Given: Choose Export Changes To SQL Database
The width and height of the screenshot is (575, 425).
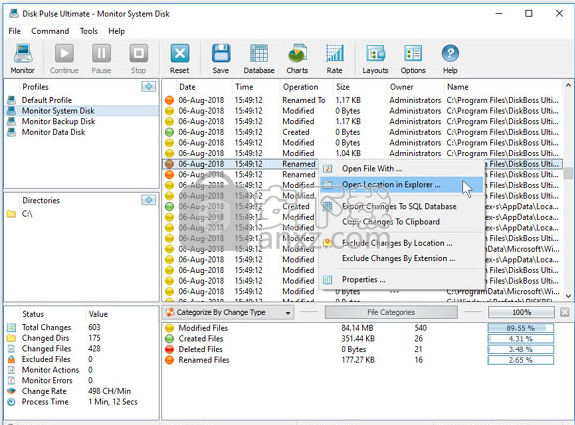Looking at the screenshot, I should 401,206.
